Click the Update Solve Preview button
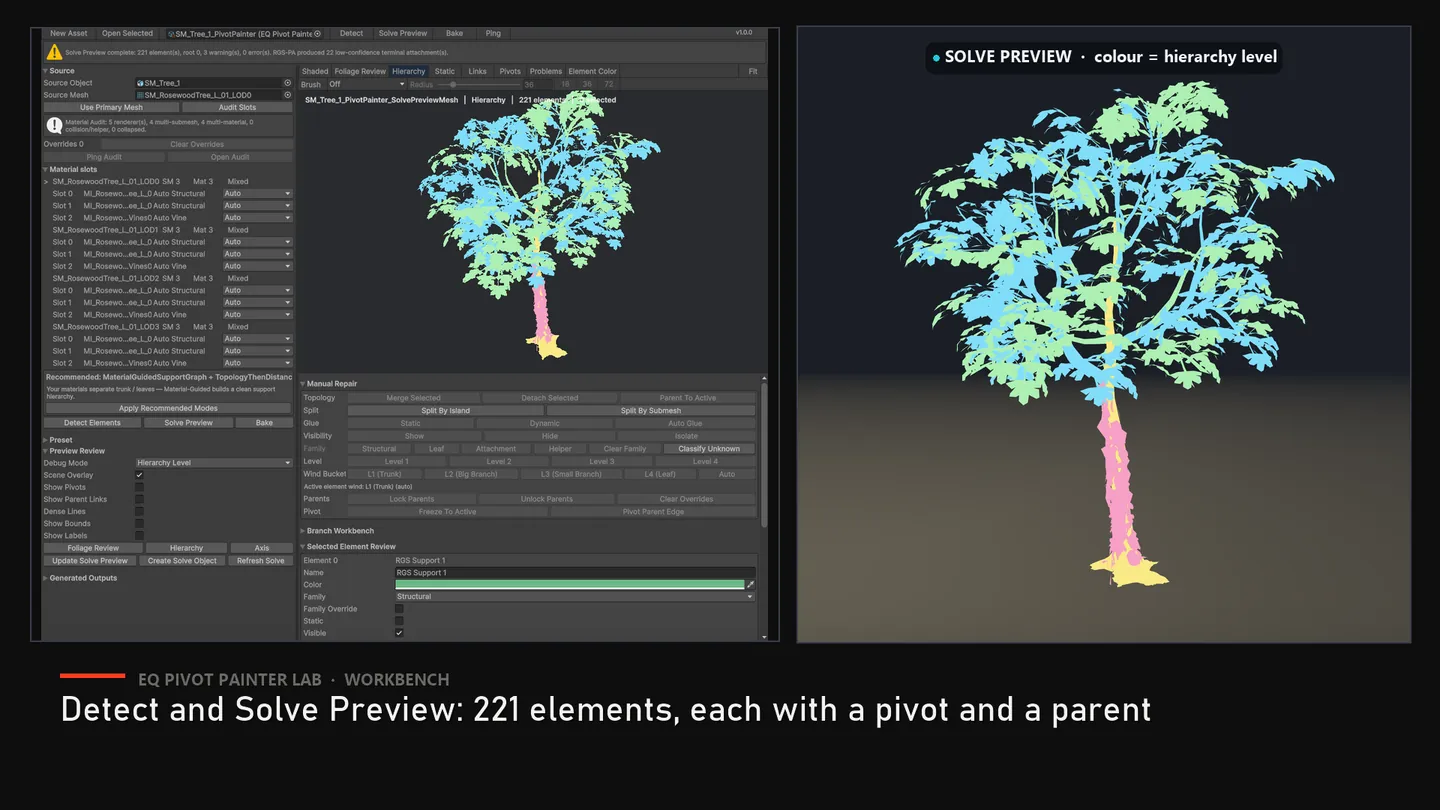The width and height of the screenshot is (1440, 810). point(90,561)
